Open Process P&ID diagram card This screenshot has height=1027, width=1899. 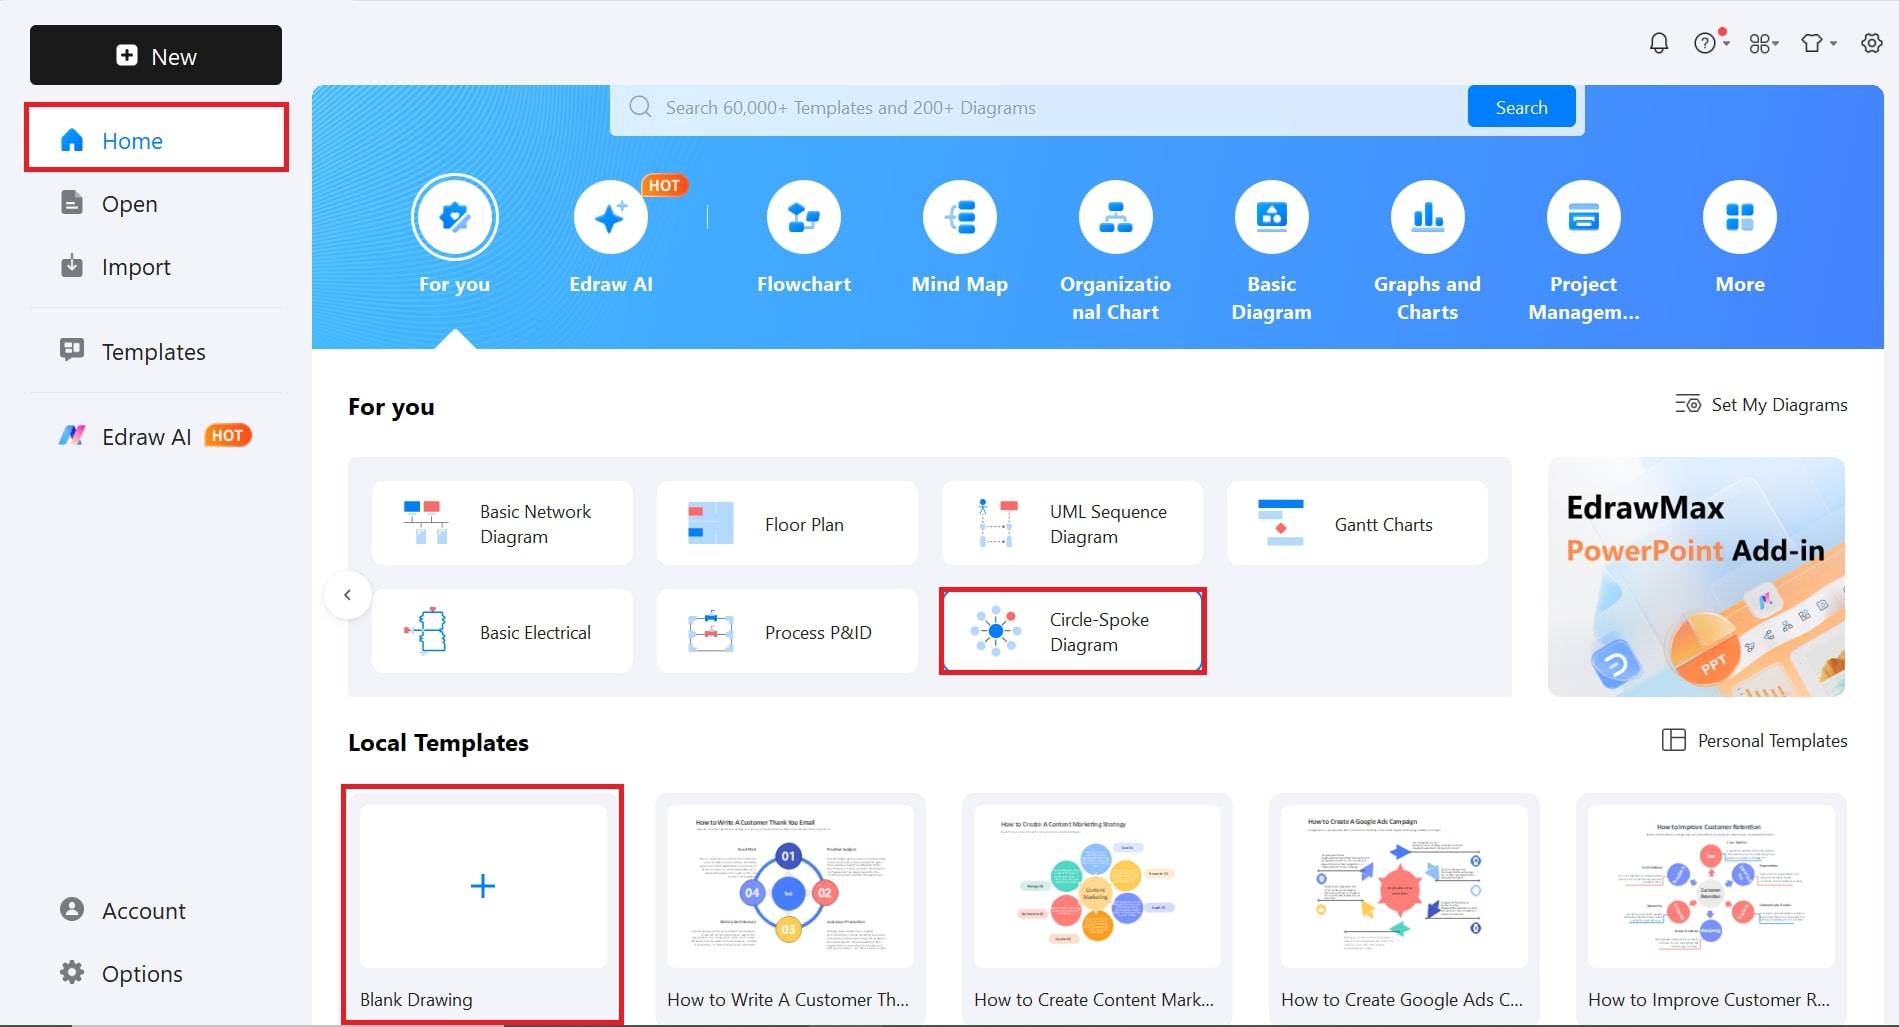(x=787, y=631)
